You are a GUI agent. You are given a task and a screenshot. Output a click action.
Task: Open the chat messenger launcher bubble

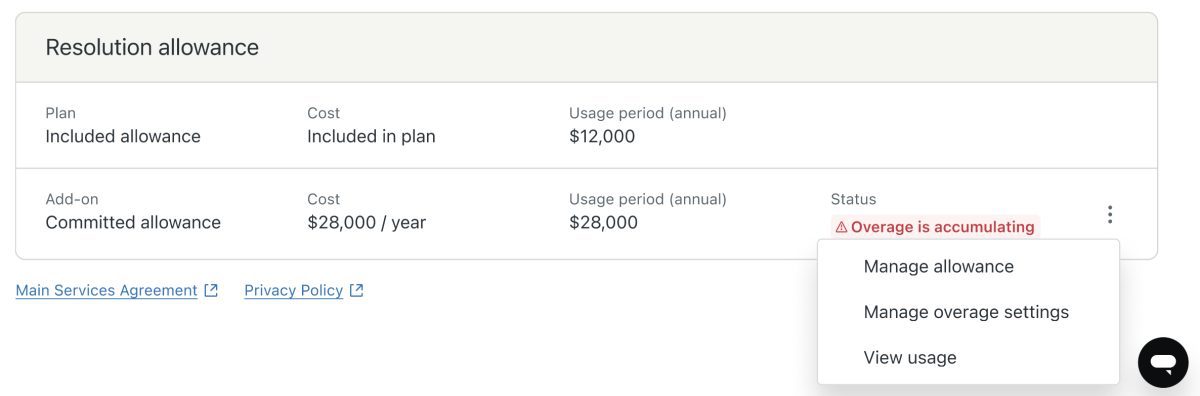point(1163,362)
